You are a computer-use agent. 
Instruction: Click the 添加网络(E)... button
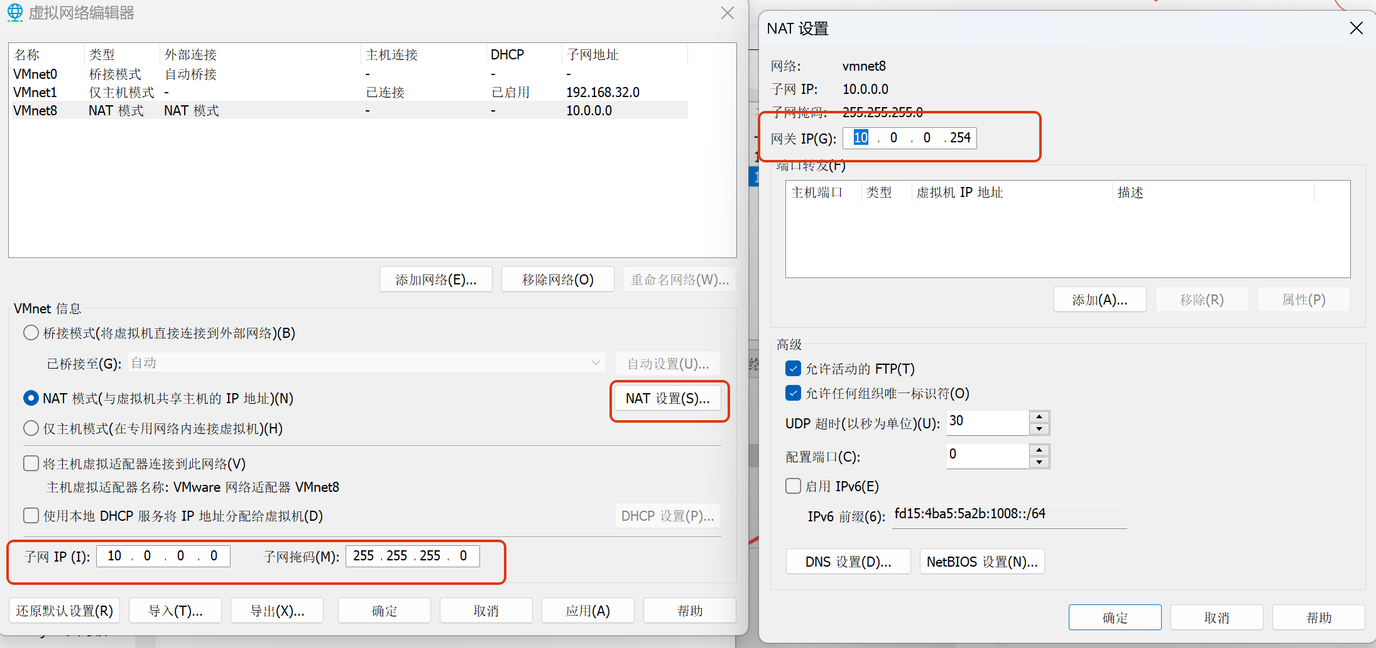(x=436, y=280)
